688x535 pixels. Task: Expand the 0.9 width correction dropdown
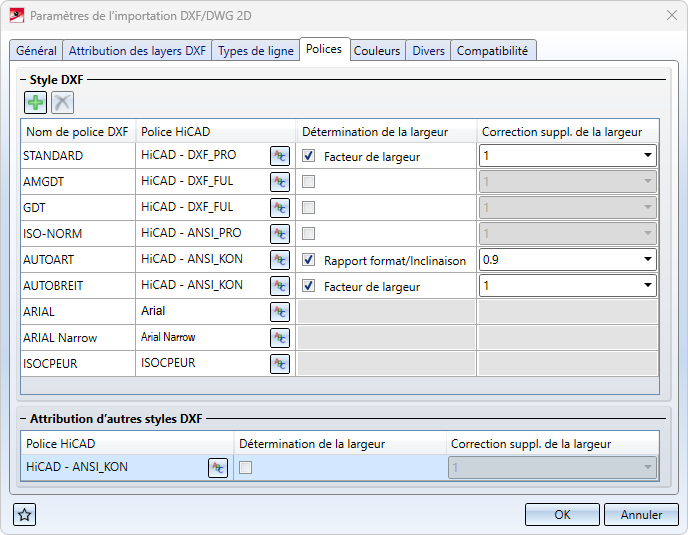click(x=648, y=260)
